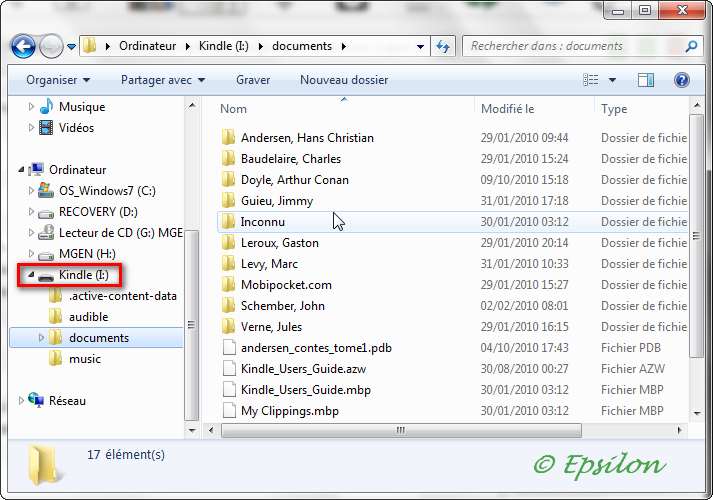The width and height of the screenshot is (713, 500).
Task: Open recent pages dropdown beside Forward arrow
Action: tap(71, 46)
